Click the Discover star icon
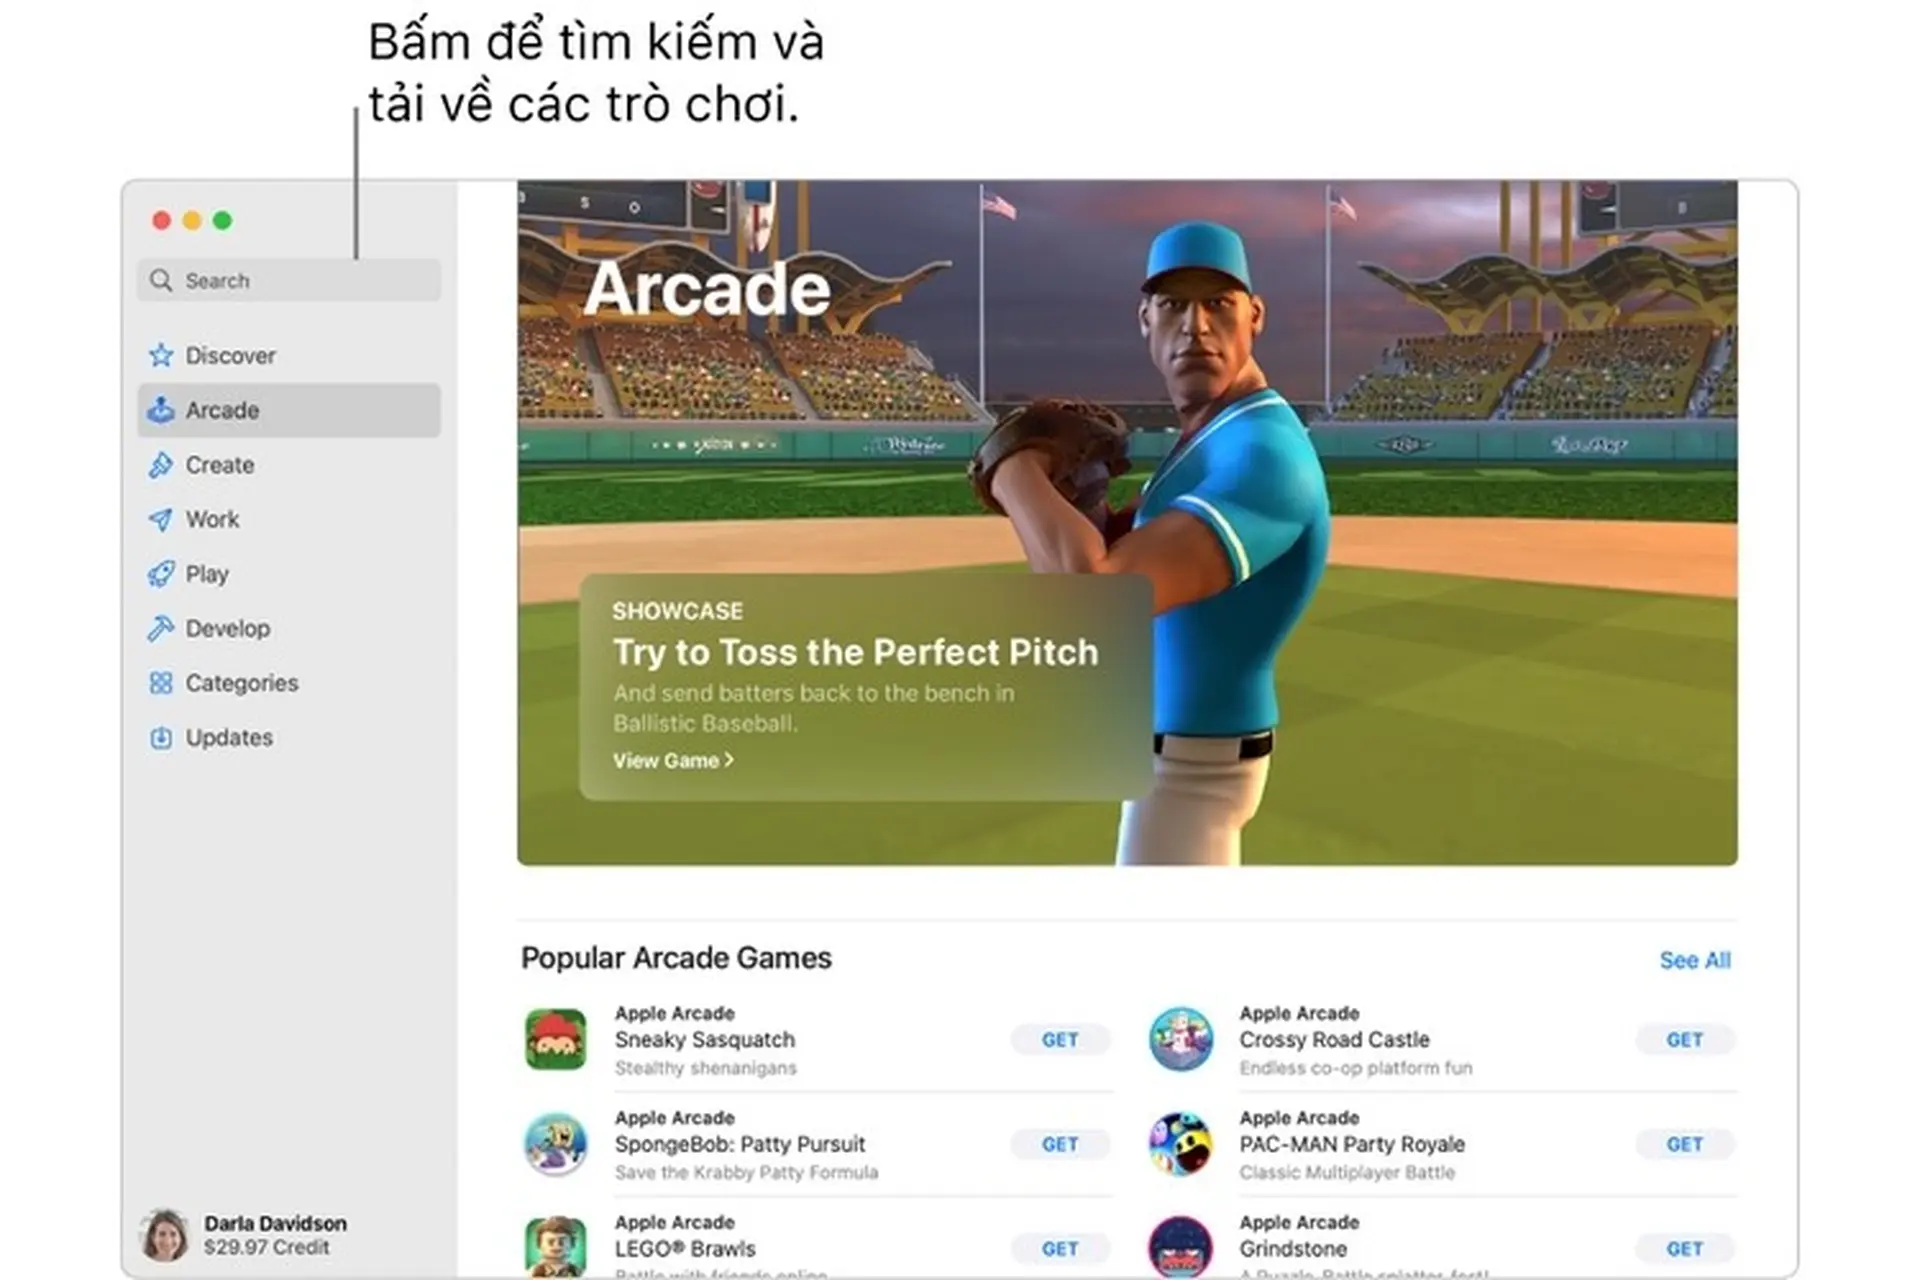1920x1280 pixels. 160,355
